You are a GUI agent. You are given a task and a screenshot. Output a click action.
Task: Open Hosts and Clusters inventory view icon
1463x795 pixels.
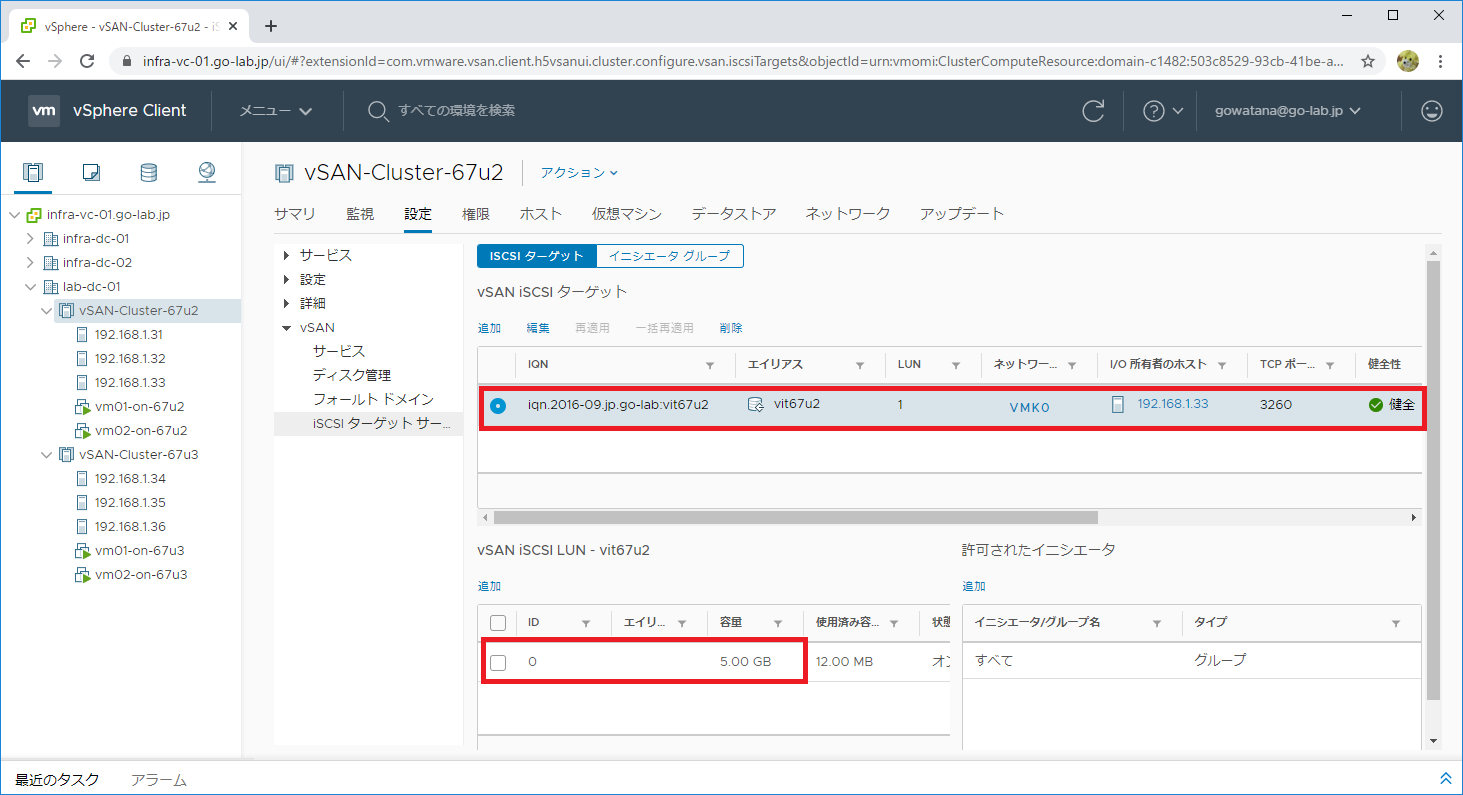[x=33, y=173]
